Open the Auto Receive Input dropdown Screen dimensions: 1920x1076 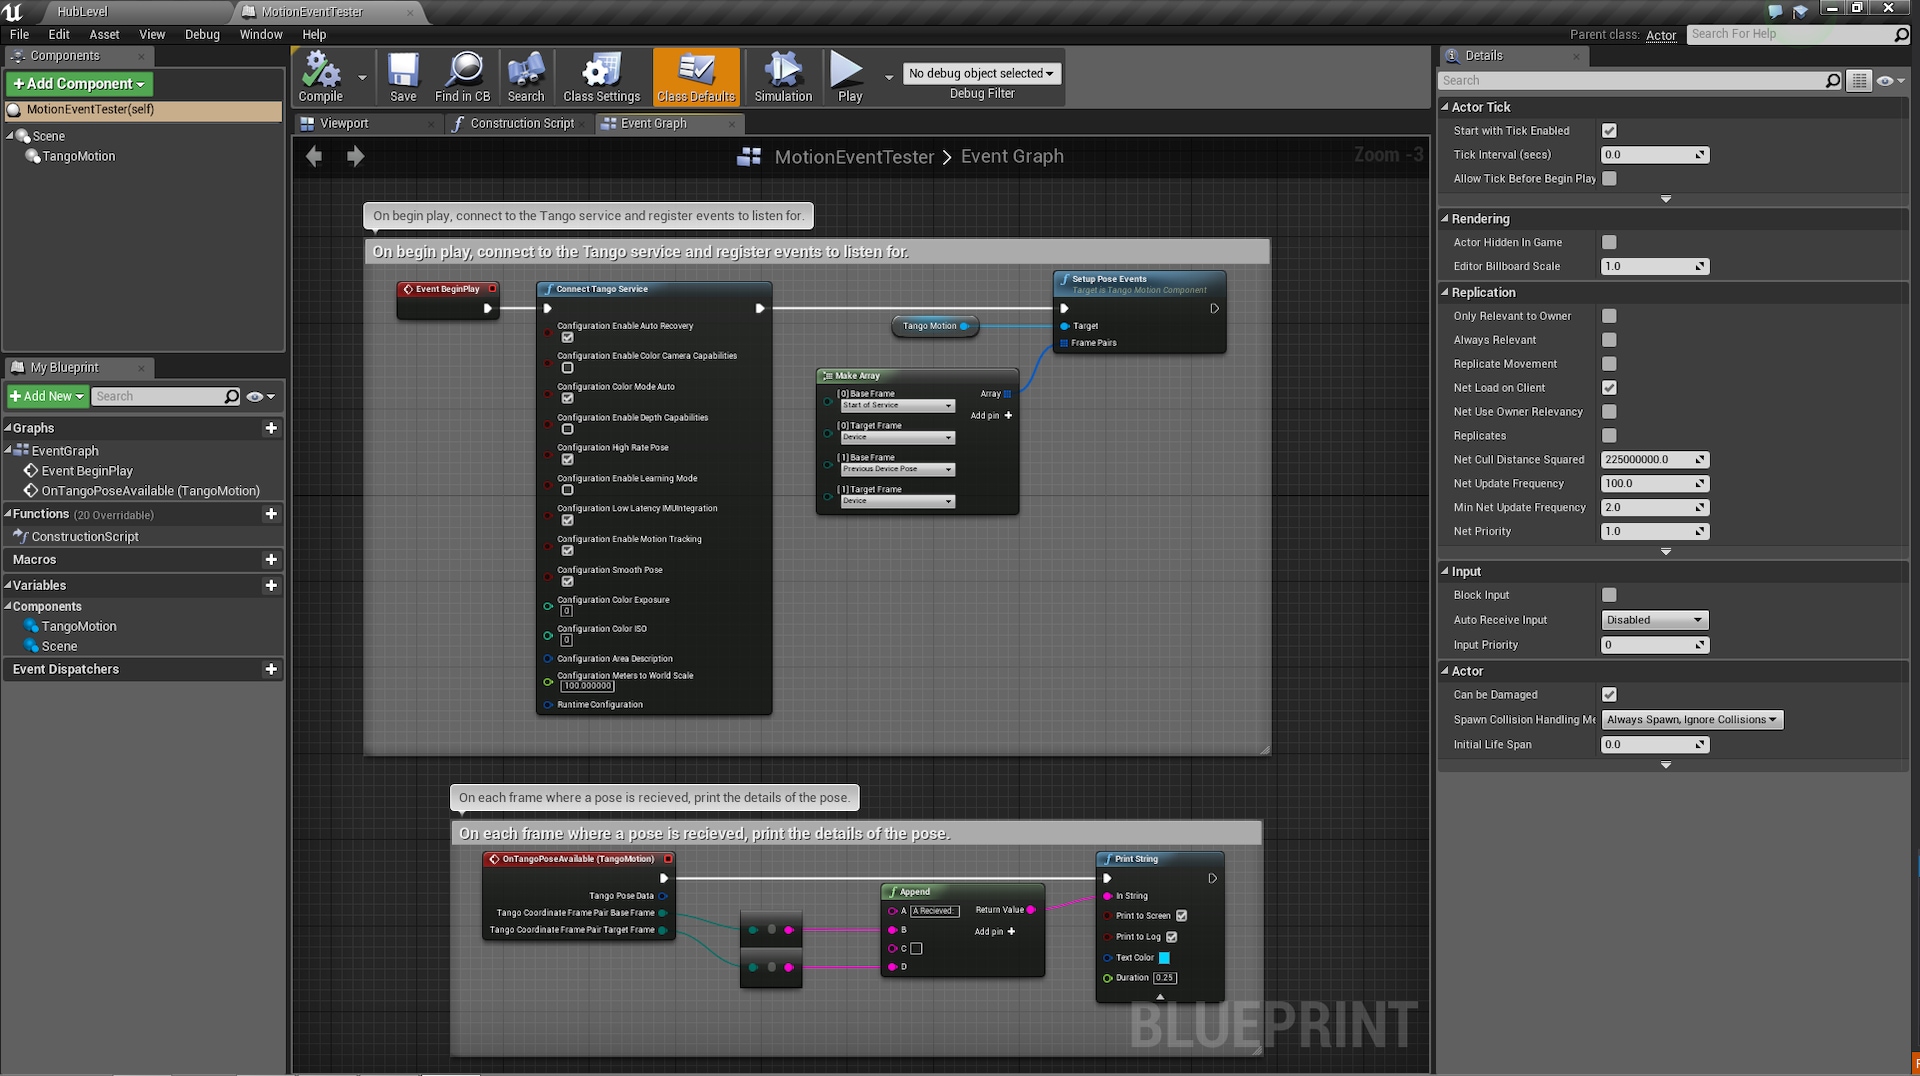[1653, 620]
